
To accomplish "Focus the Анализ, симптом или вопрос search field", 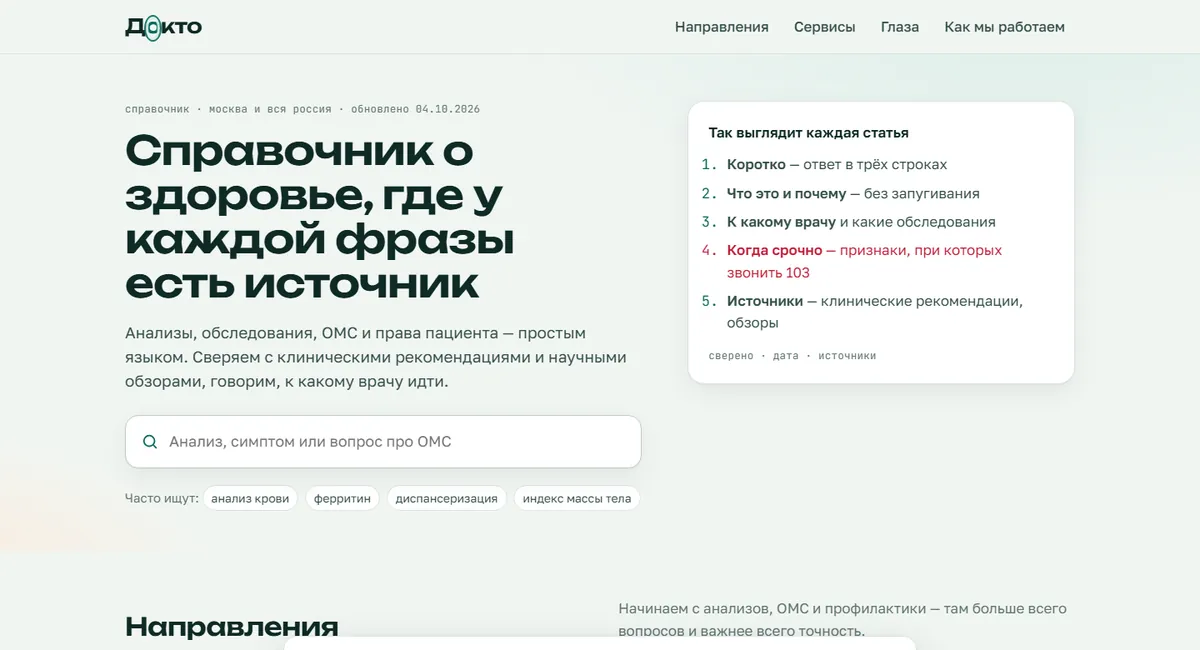I will tap(383, 442).
